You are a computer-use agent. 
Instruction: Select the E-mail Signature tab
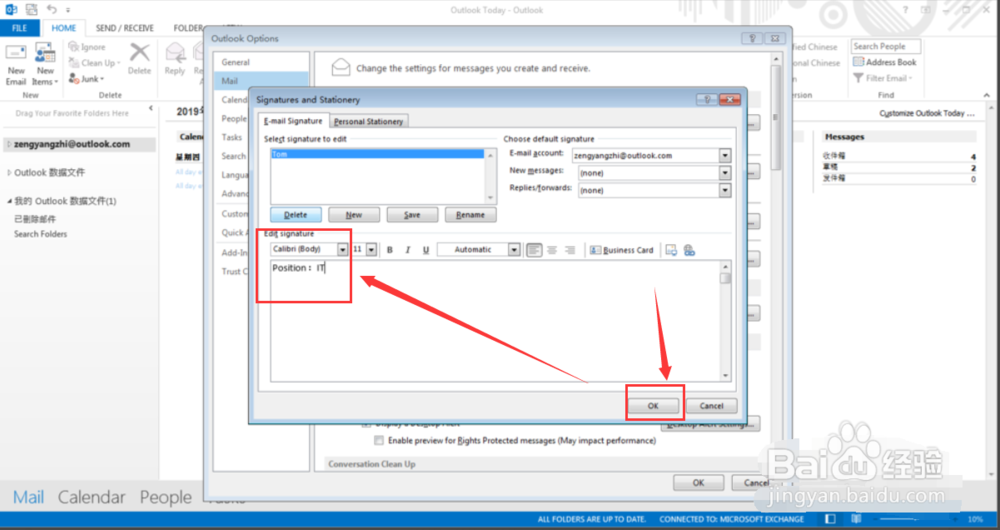click(x=293, y=121)
